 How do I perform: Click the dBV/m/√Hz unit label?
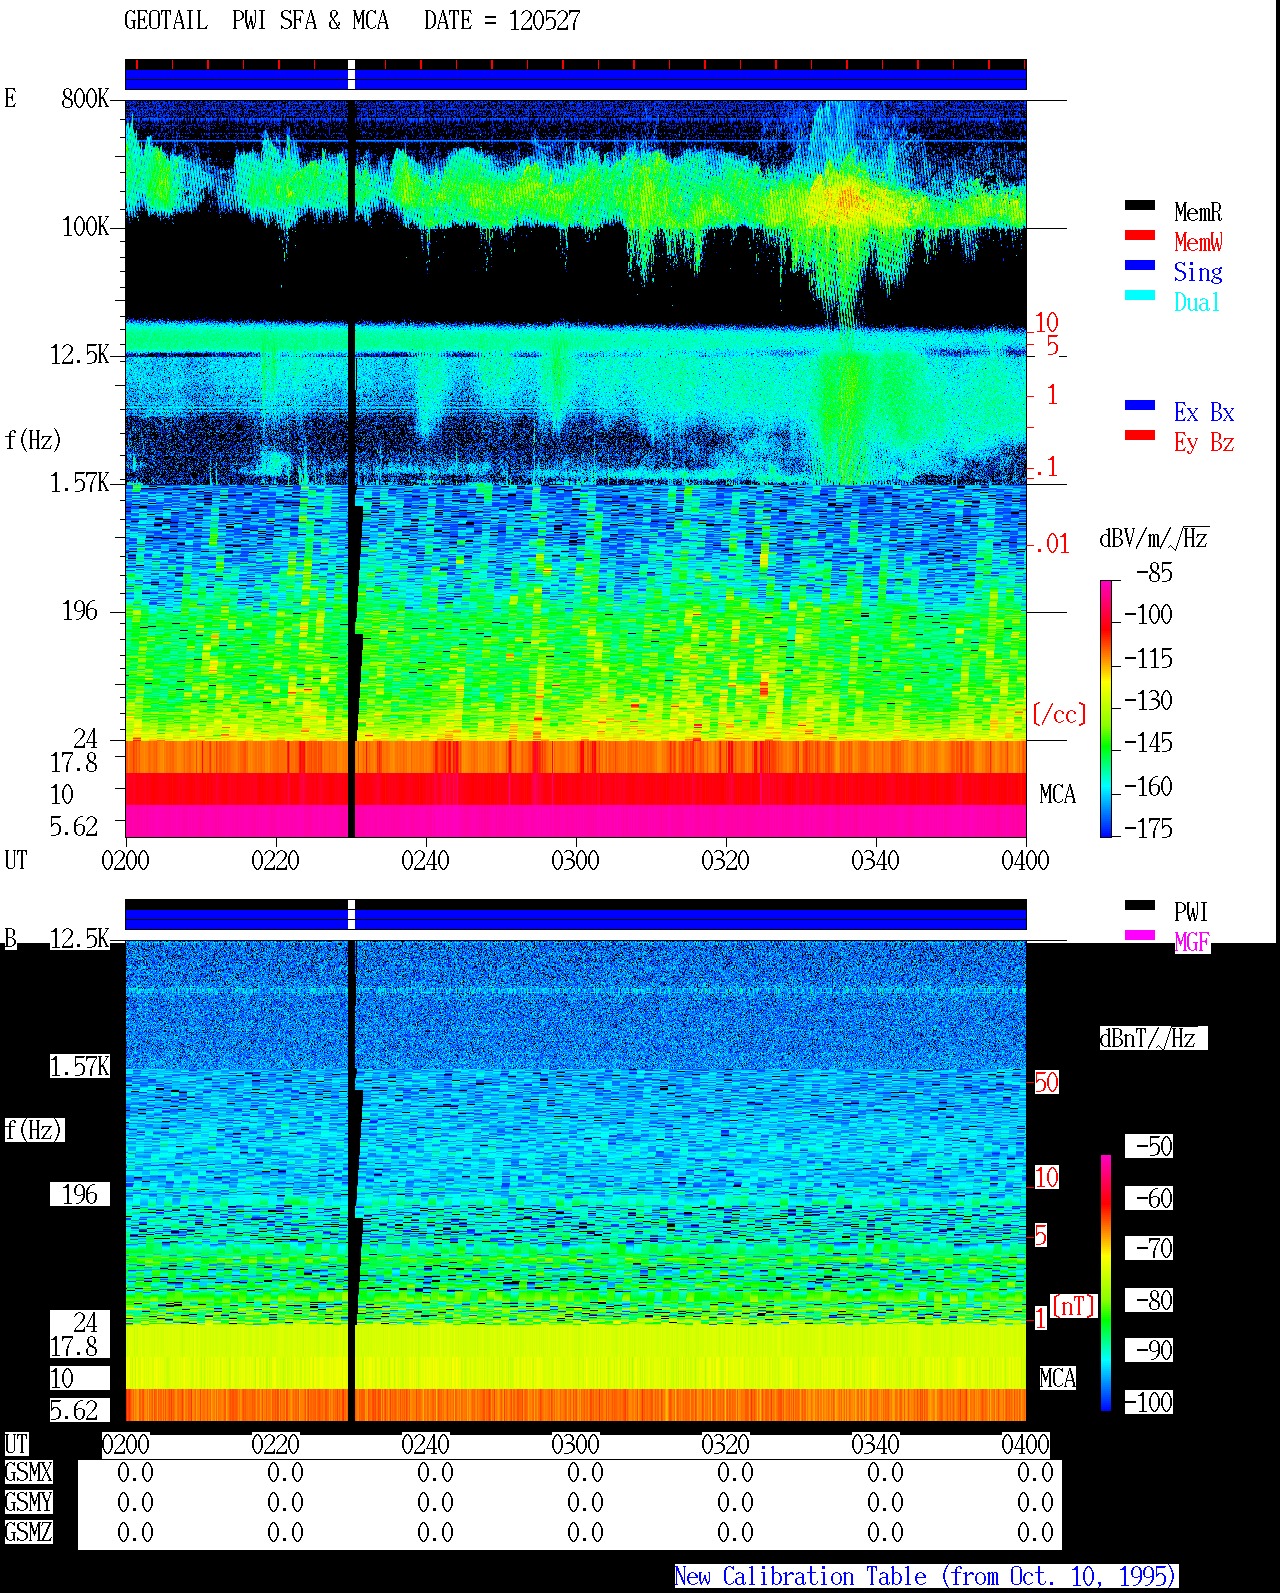click(1154, 538)
